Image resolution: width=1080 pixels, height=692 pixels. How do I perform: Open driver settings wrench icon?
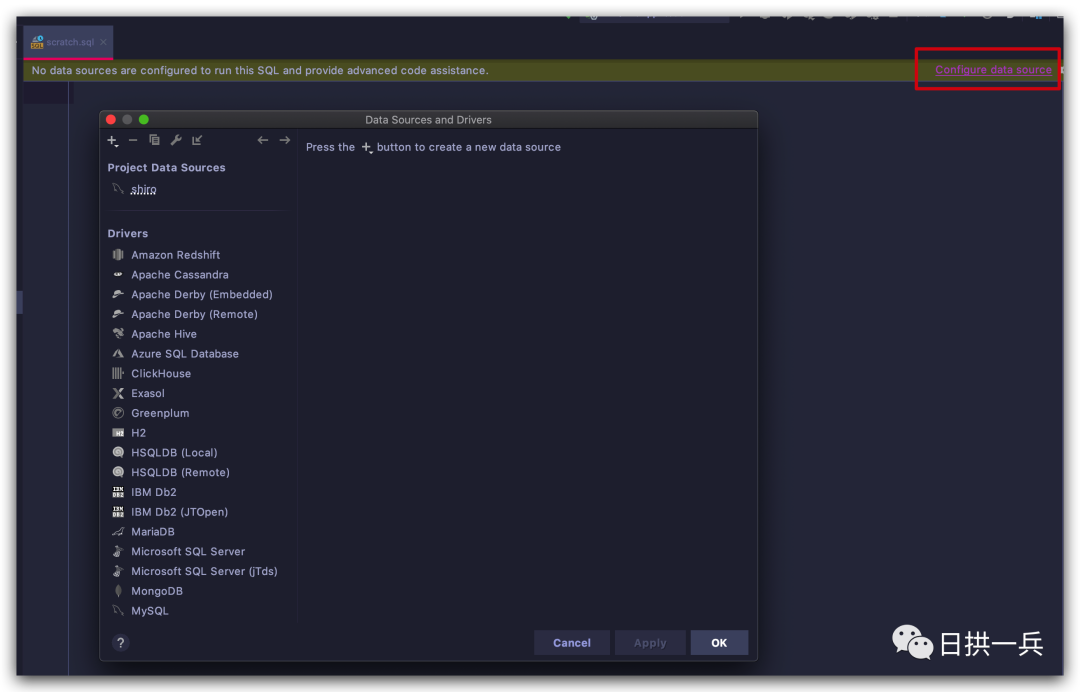pyautogui.click(x=176, y=140)
